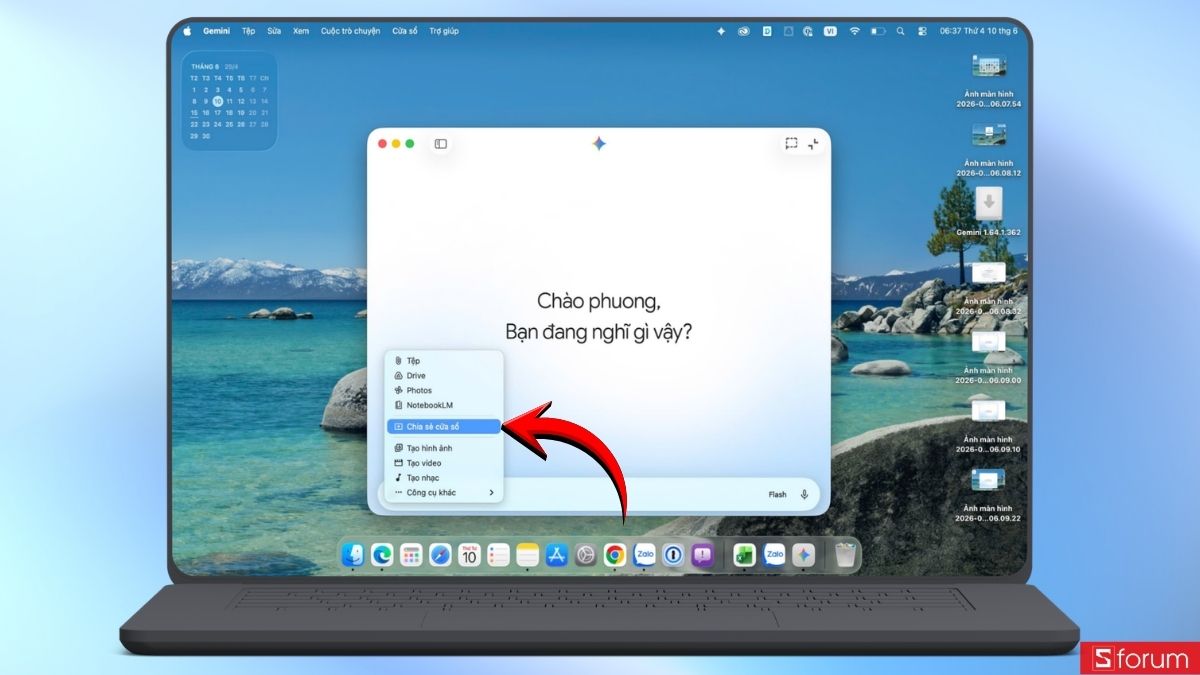Open the Xem menu in menu bar
The height and width of the screenshot is (675, 1200).
301,31
